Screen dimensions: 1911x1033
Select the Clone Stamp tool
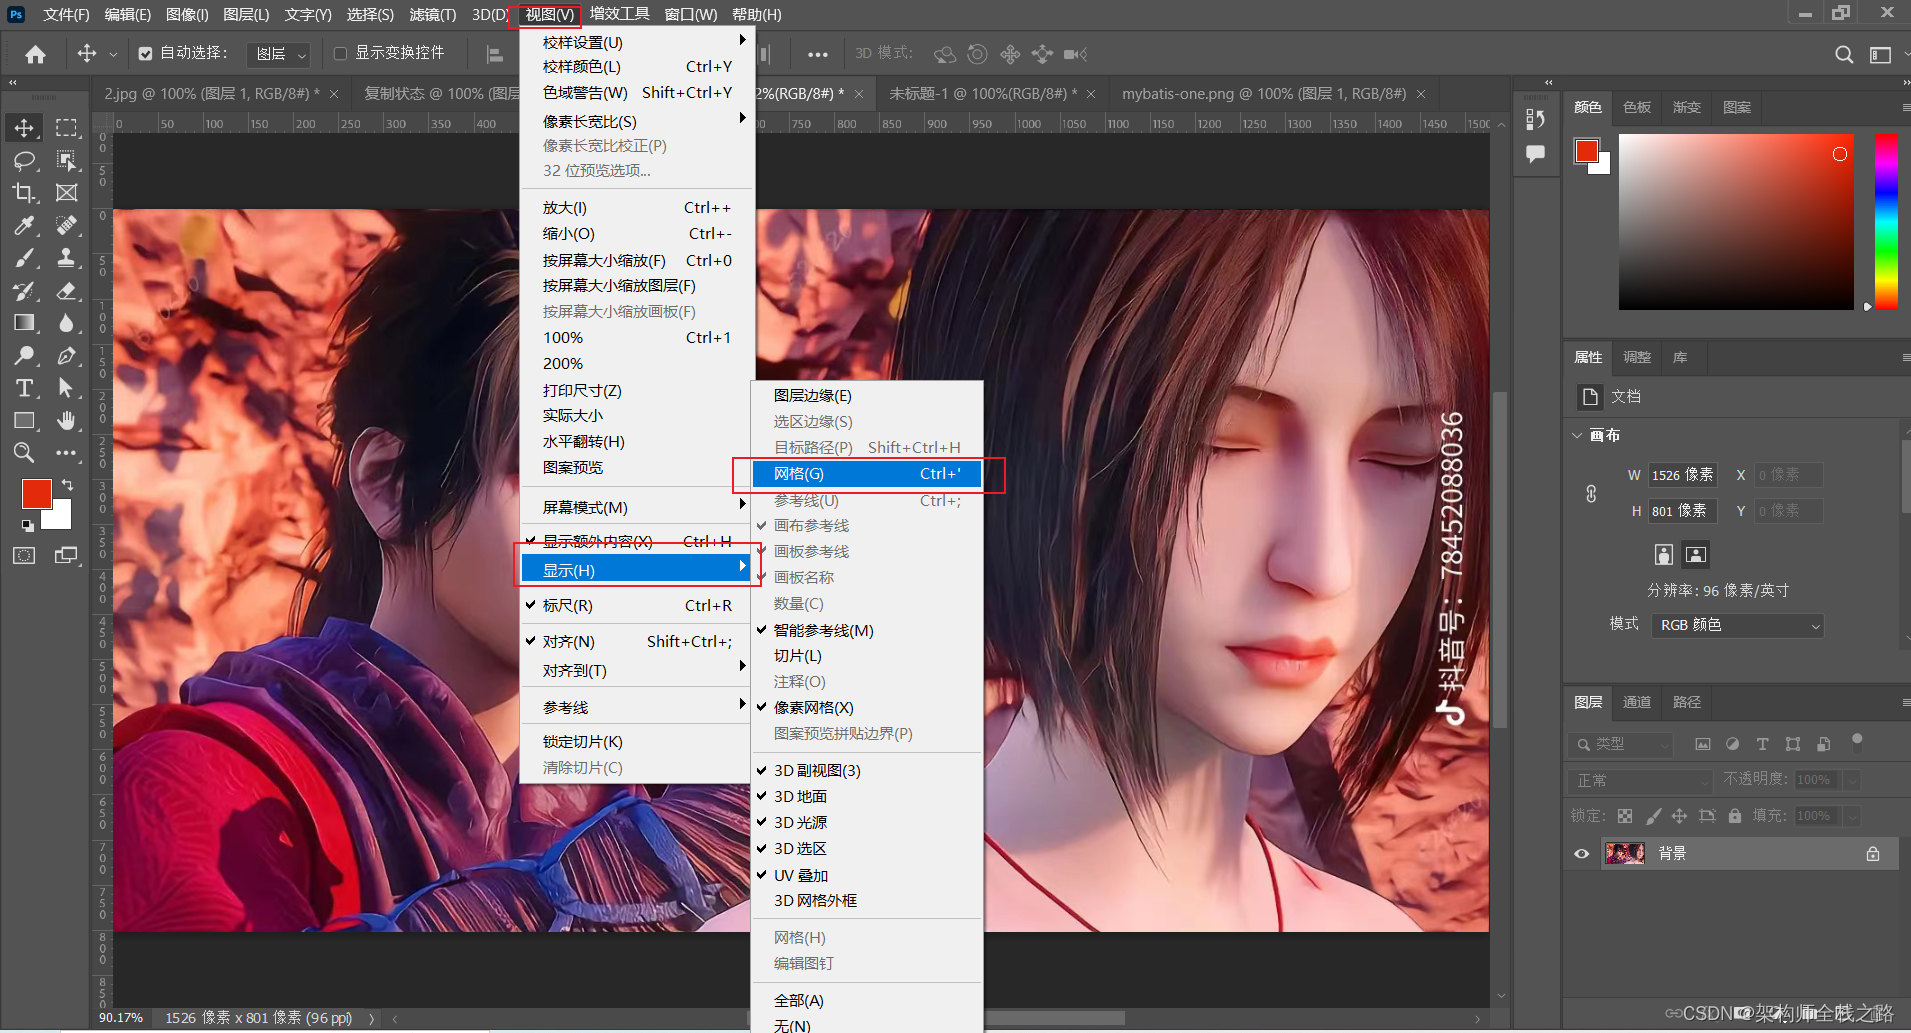66,258
